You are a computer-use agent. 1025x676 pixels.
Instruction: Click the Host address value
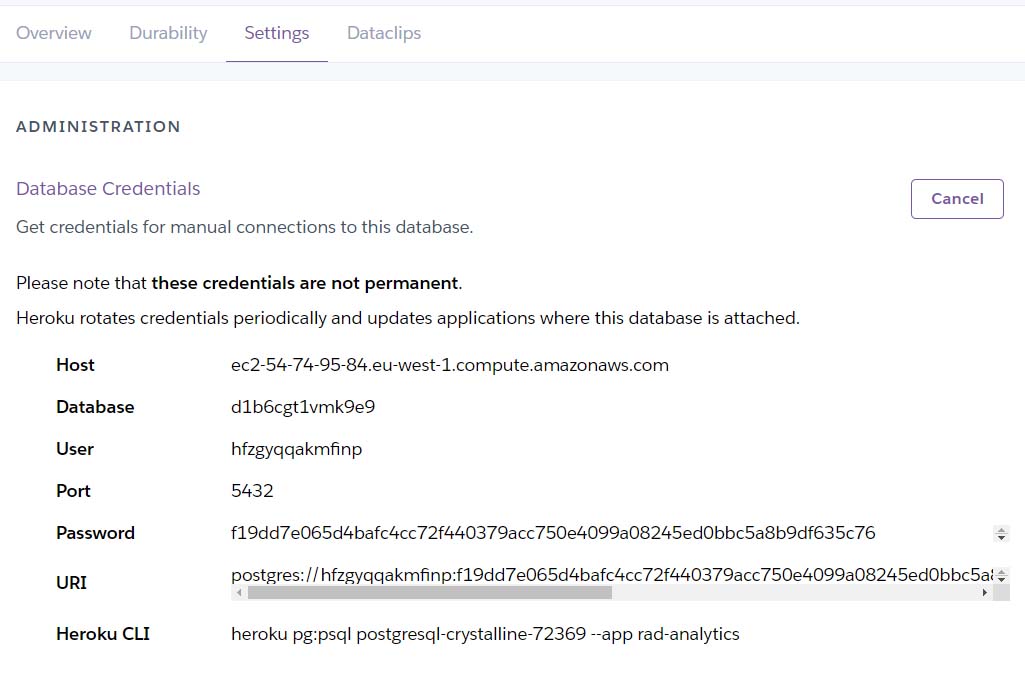450,365
